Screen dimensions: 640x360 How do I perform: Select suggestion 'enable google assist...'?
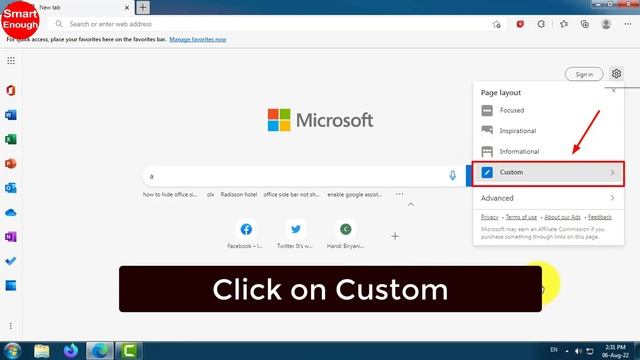pos(355,195)
